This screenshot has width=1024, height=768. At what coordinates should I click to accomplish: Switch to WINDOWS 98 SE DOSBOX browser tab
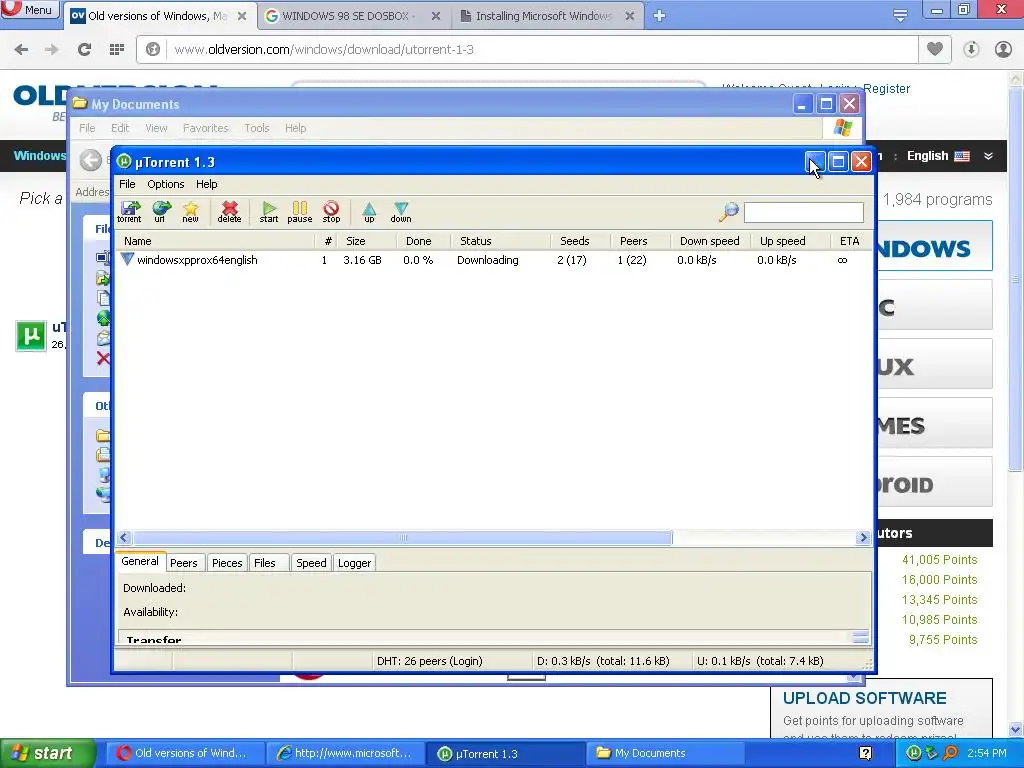point(353,16)
